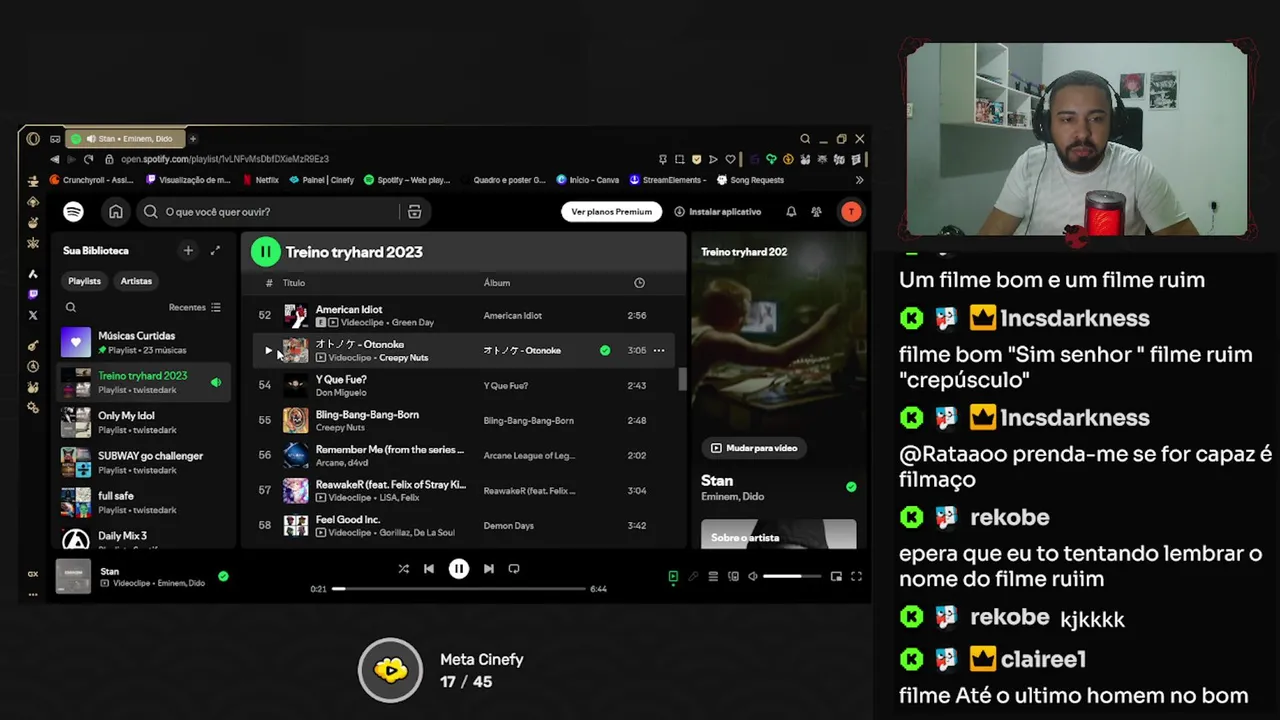Image resolution: width=1280 pixels, height=720 pixels.
Task: Click the Stan album thumbnail in player bar
Action: 74,577
